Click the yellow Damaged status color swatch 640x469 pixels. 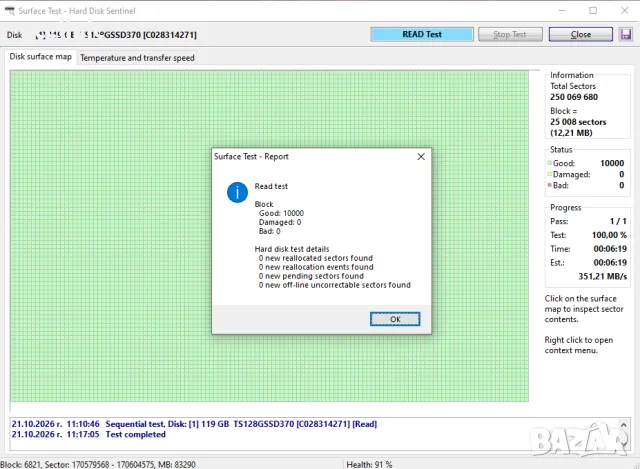tap(549, 174)
